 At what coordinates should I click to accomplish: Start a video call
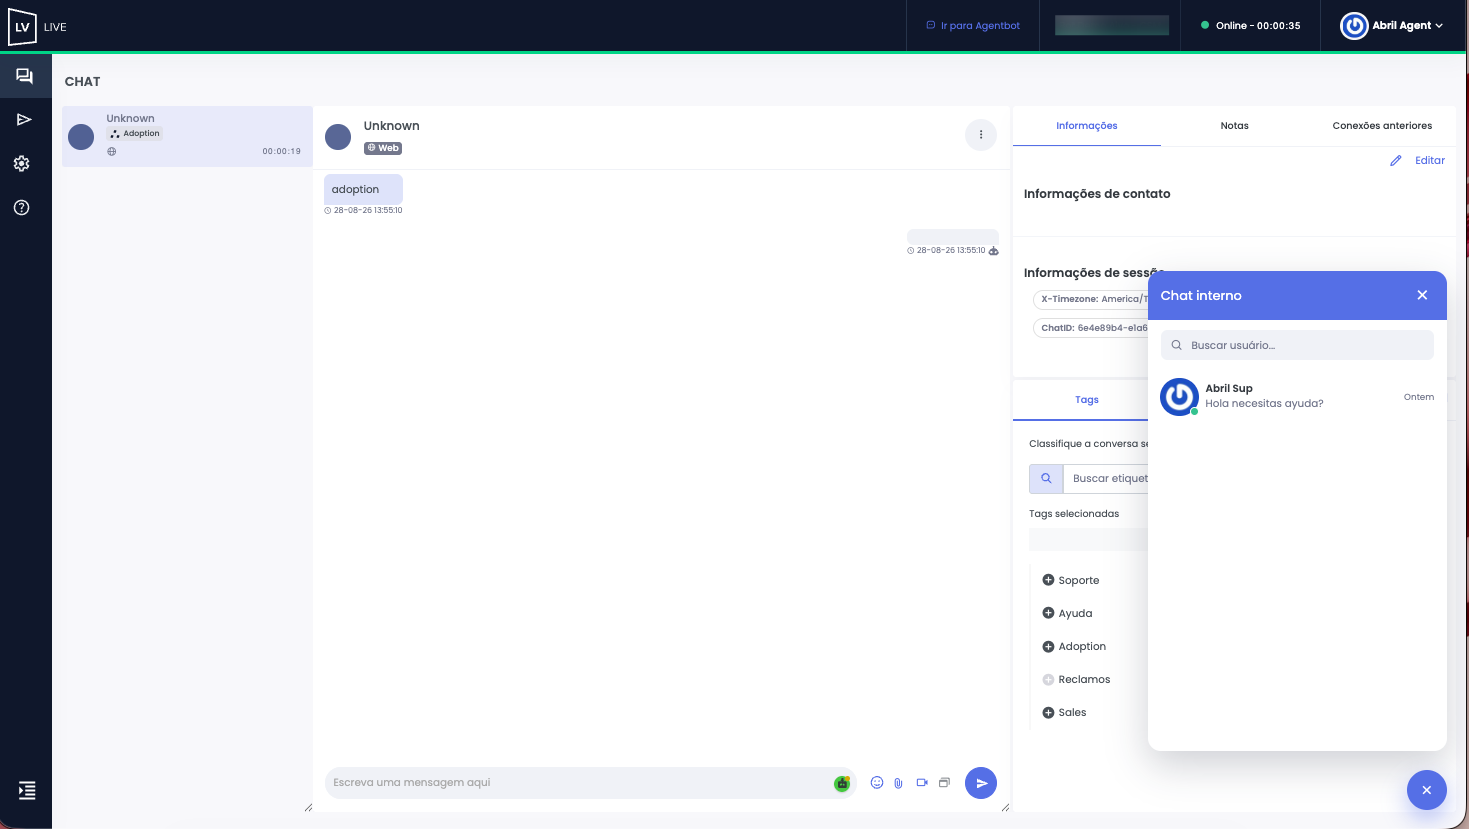coord(922,783)
